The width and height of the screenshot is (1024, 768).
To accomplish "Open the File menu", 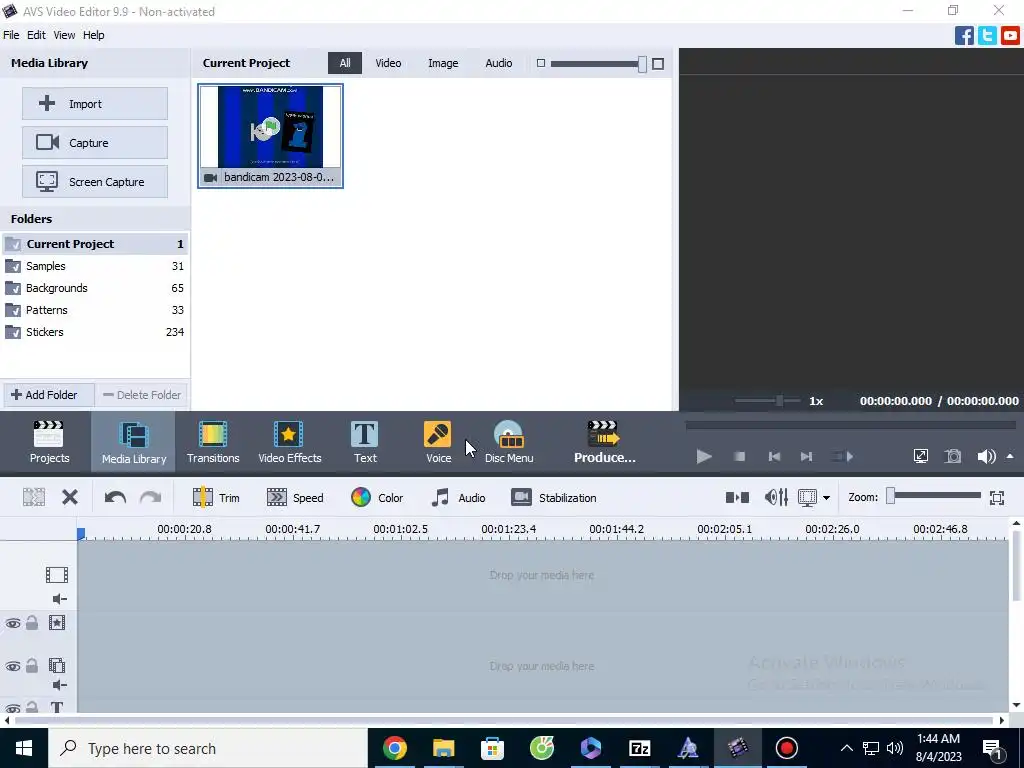I will click(11, 35).
